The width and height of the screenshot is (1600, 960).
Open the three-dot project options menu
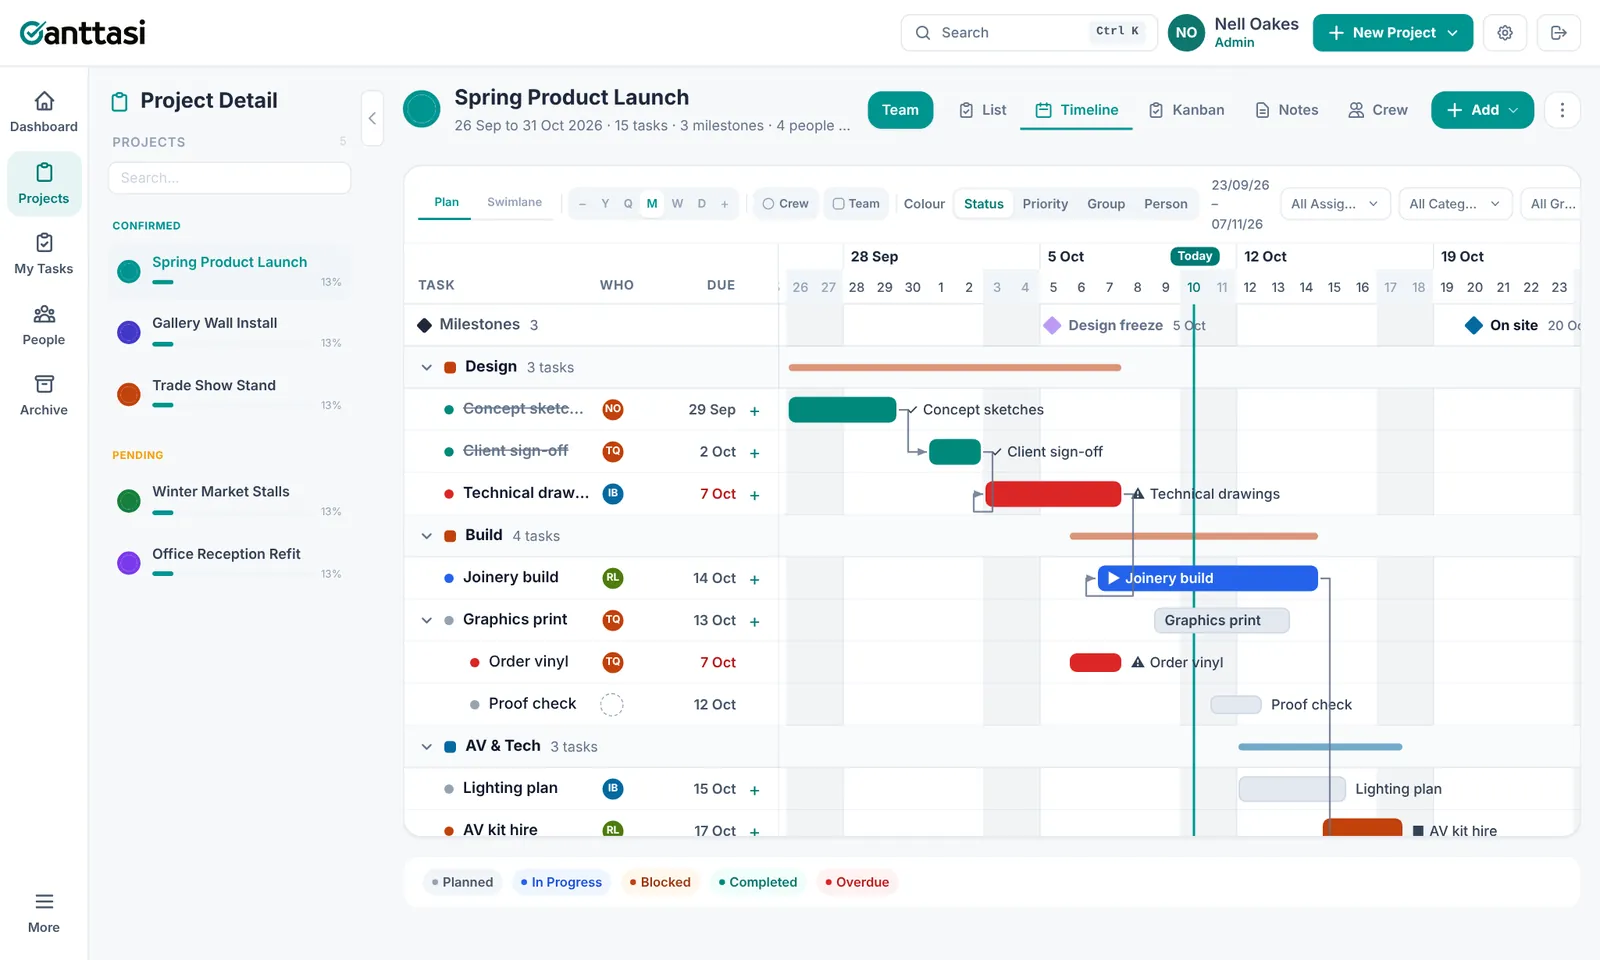click(x=1562, y=110)
